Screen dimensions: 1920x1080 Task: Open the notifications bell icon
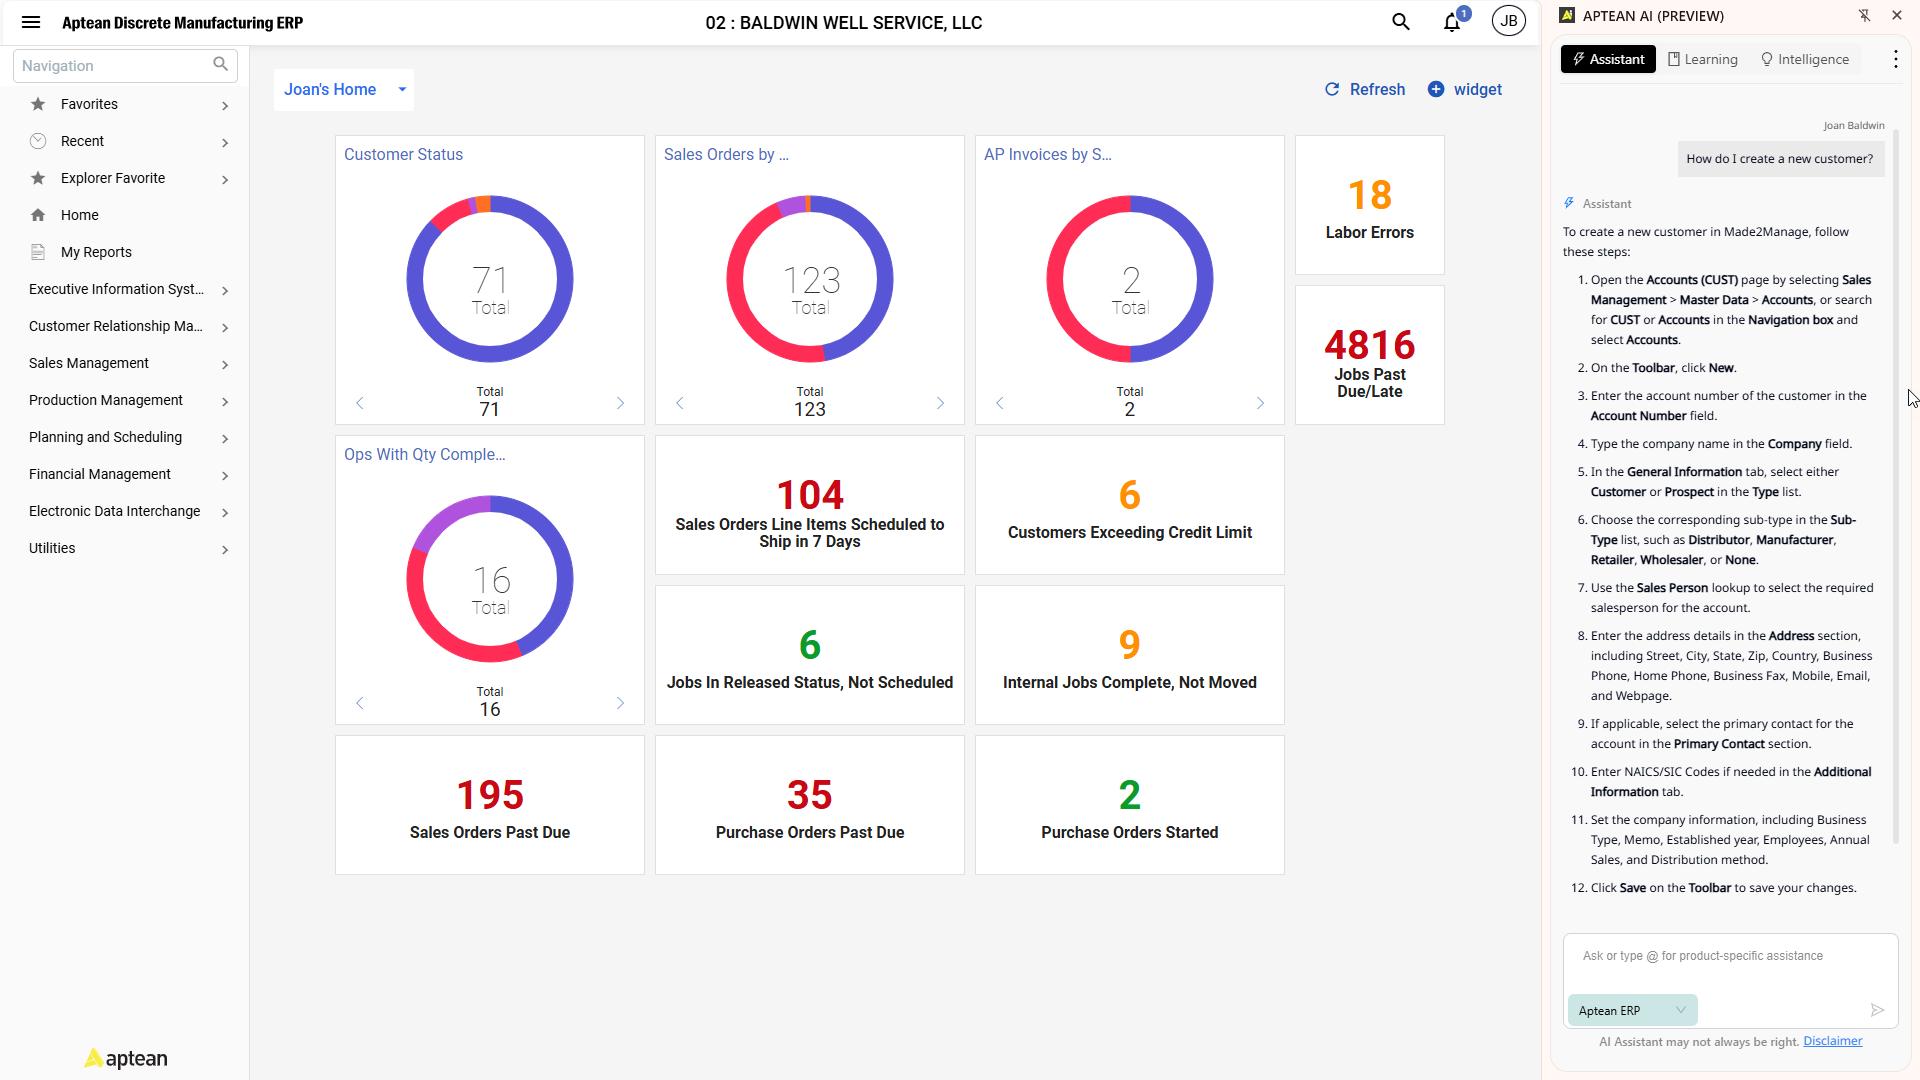click(1452, 22)
